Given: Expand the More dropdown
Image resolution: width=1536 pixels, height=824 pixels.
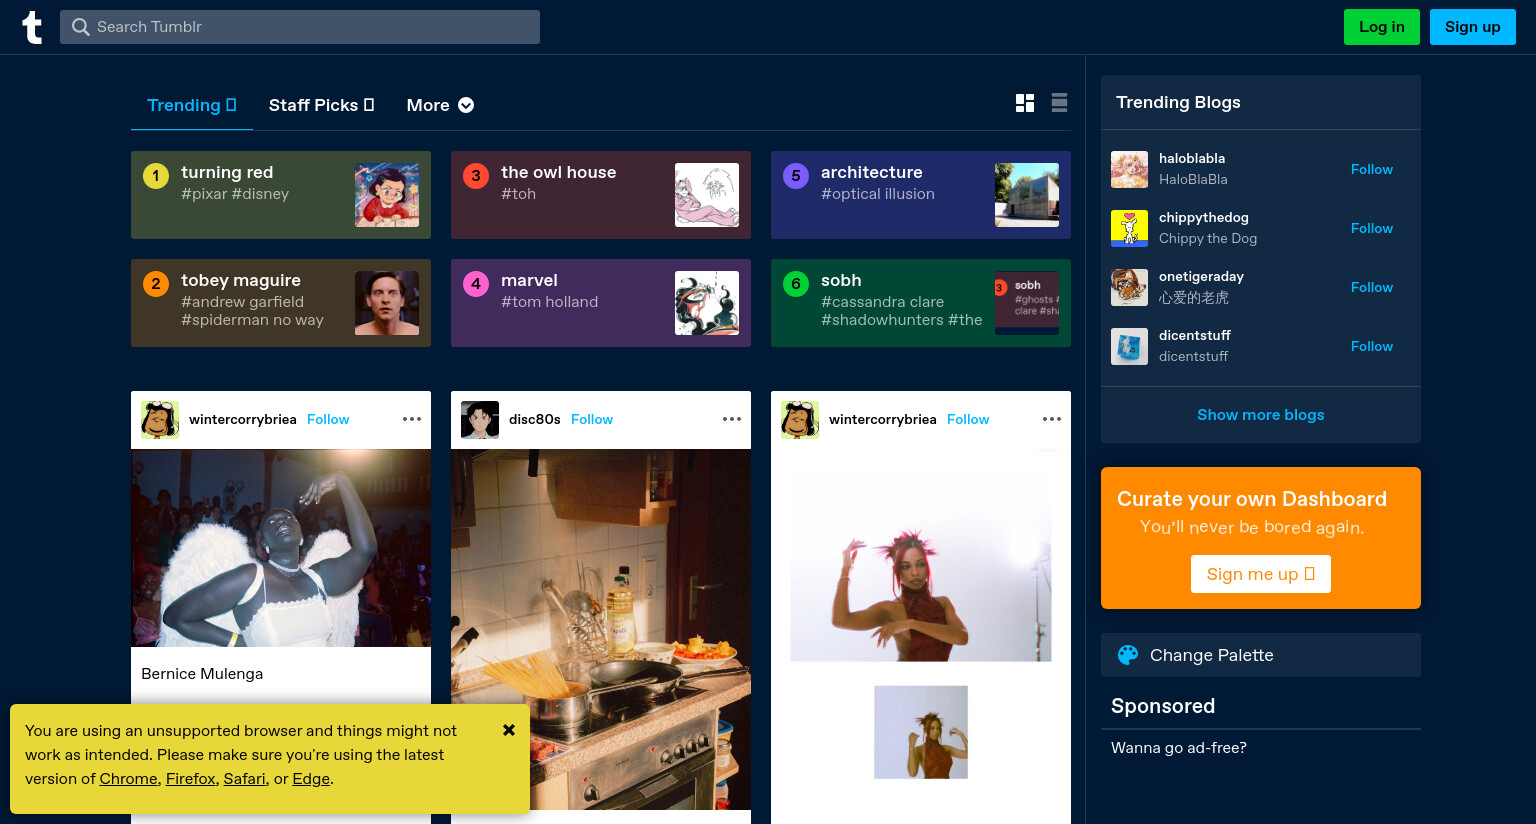Looking at the screenshot, I should click(440, 105).
